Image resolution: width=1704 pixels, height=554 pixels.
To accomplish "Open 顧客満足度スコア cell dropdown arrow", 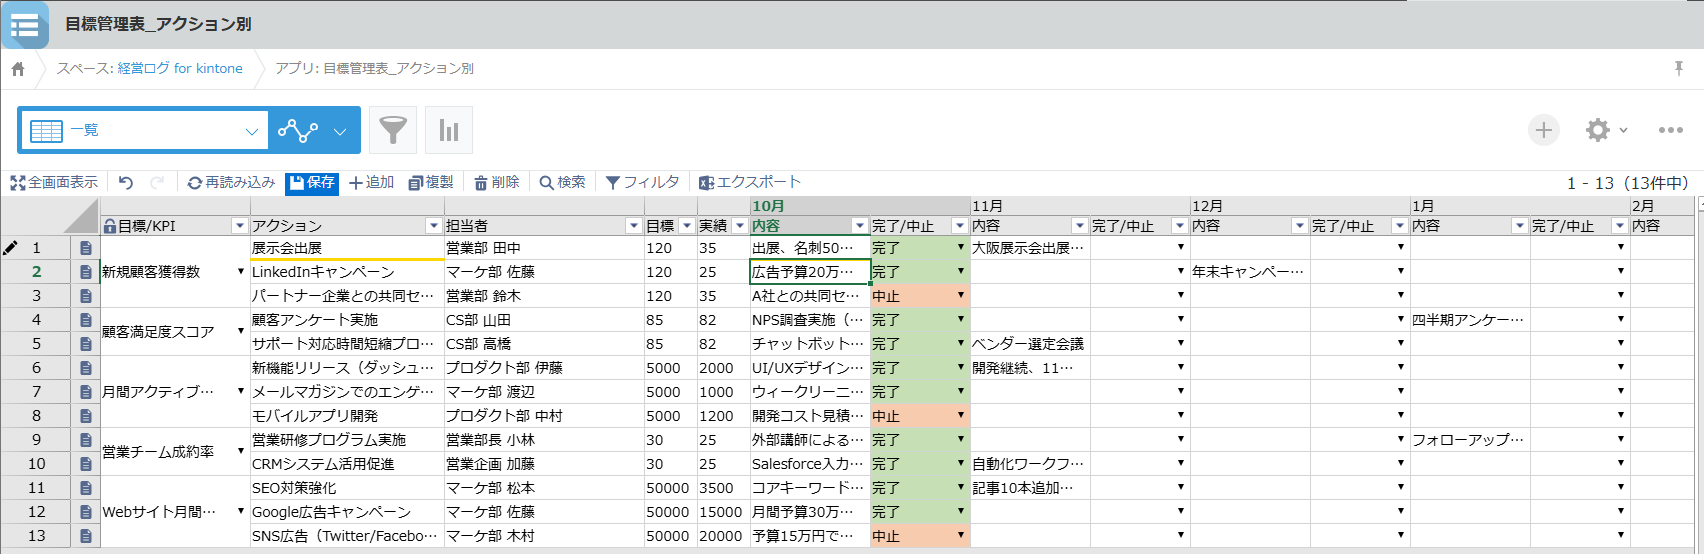I will click(x=241, y=331).
